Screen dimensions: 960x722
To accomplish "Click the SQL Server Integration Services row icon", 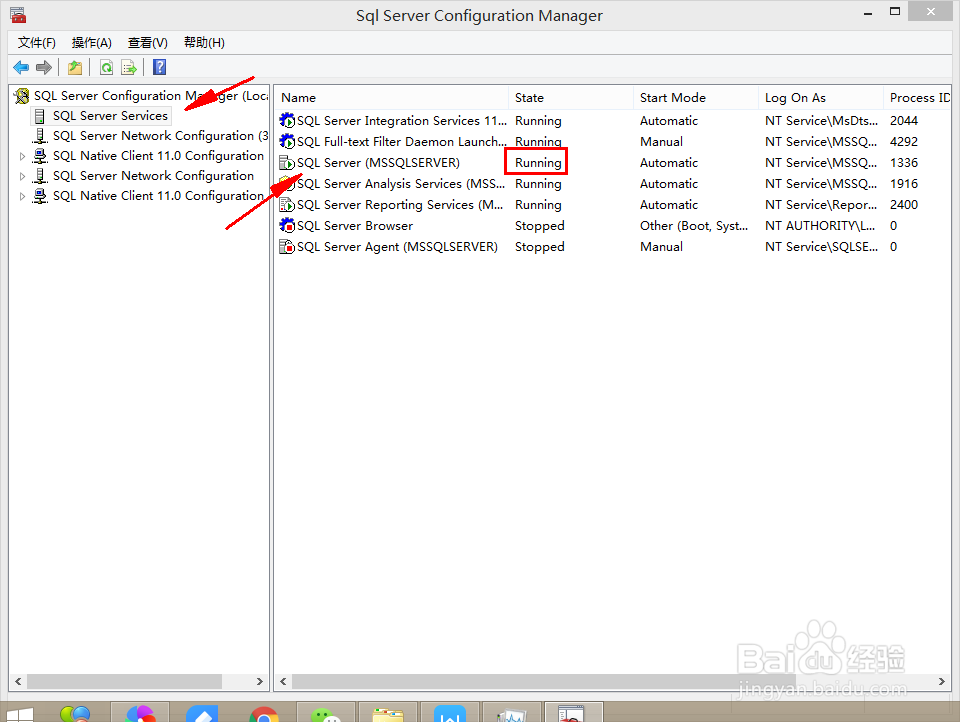I will tap(287, 121).
